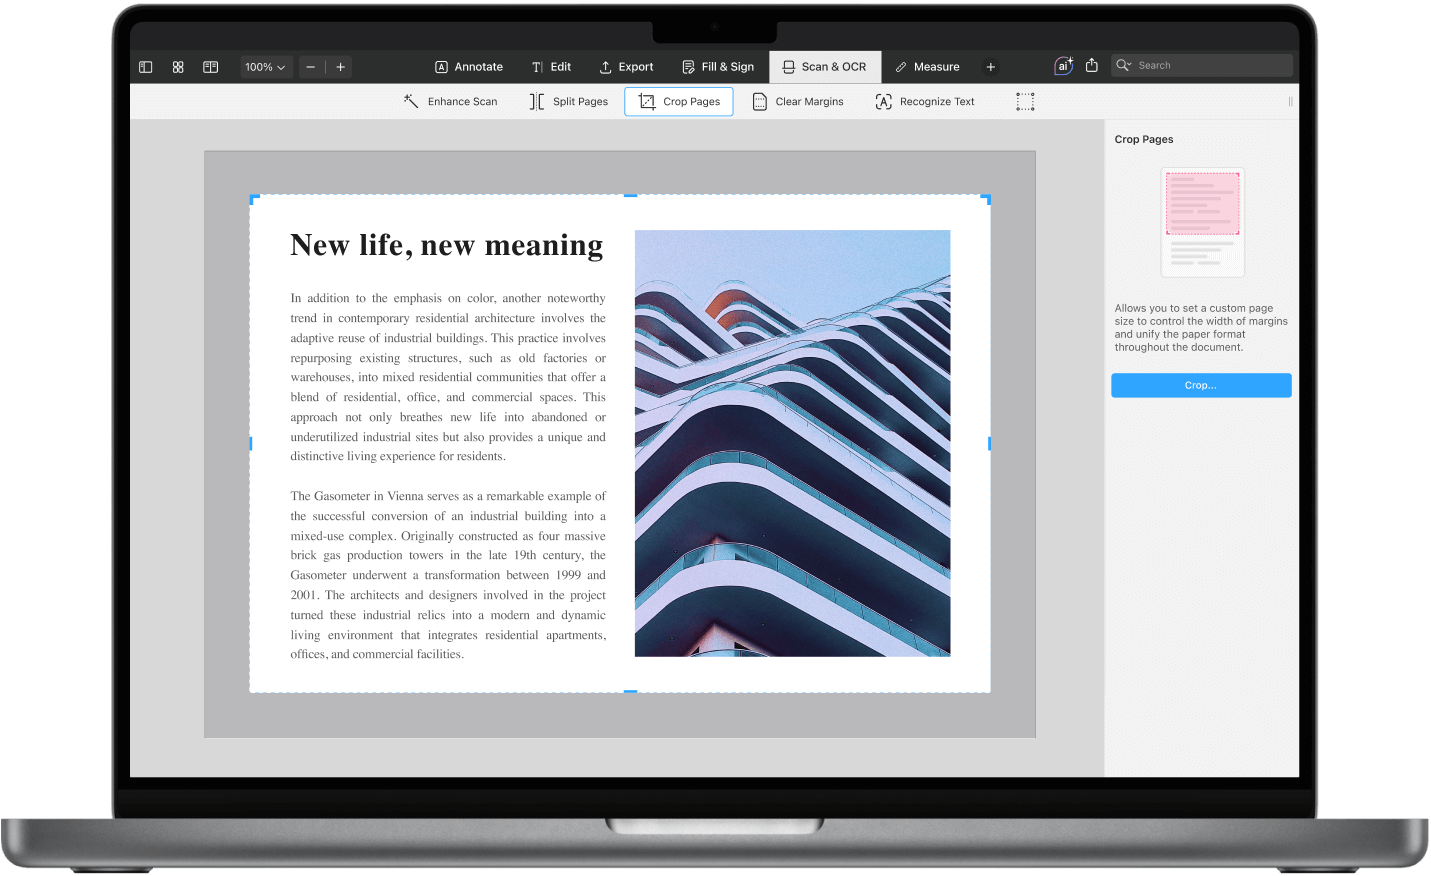Activate the Clear Margins tool

coord(798,102)
